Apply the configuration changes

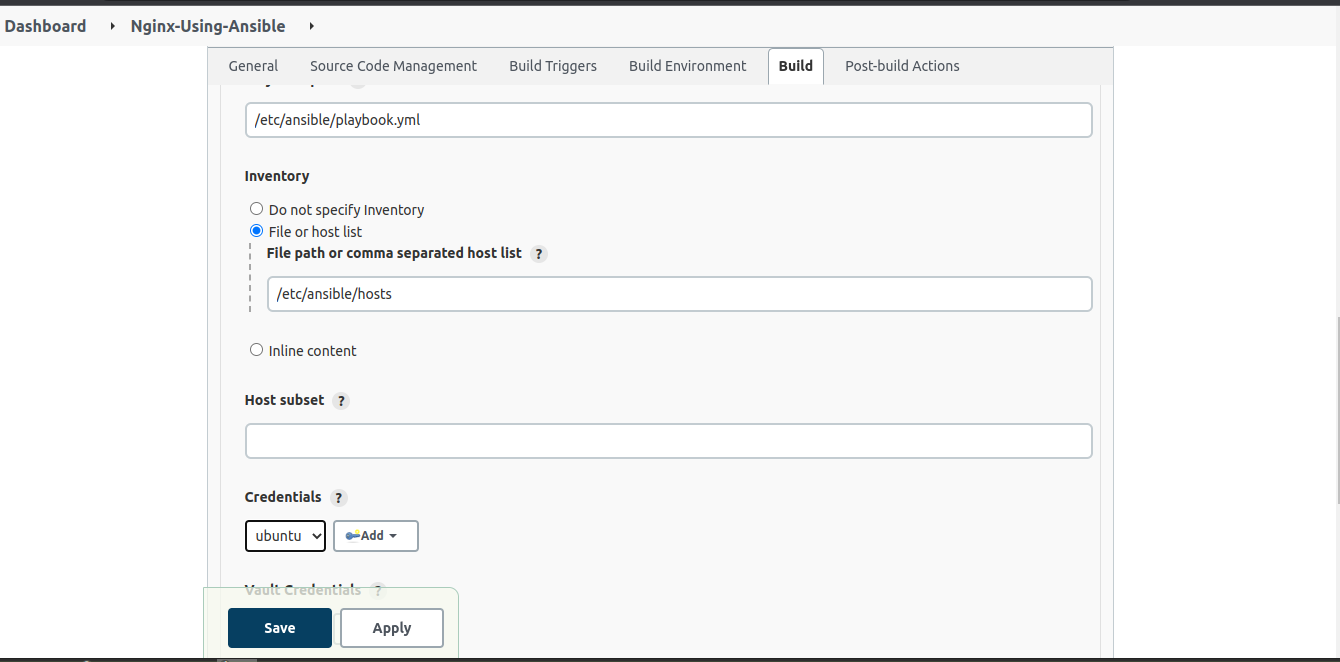[392, 628]
